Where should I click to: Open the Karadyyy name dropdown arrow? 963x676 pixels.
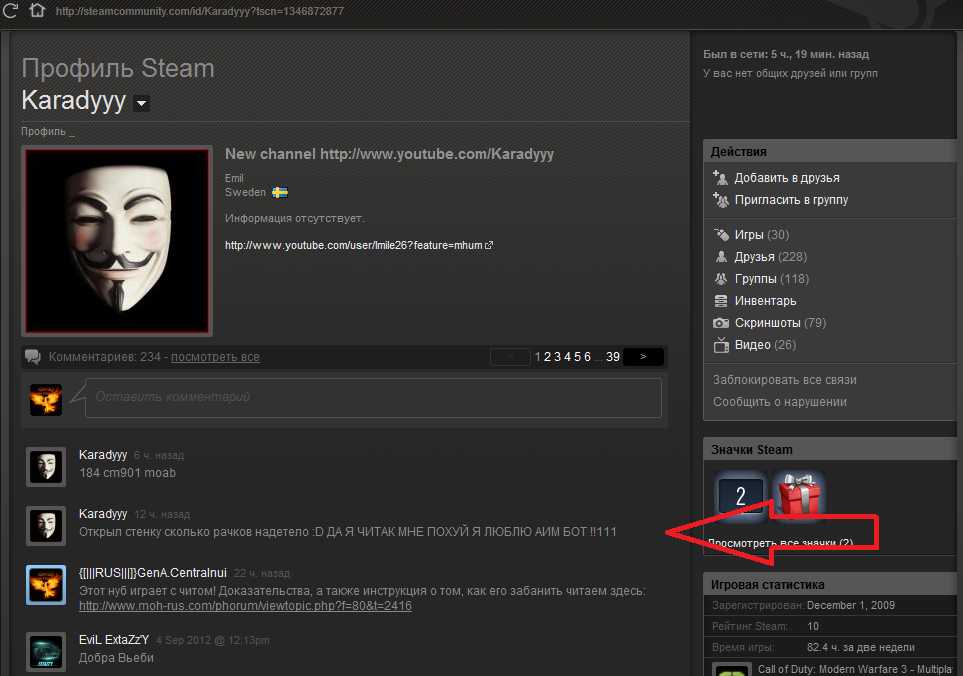(x=141, y=103)
